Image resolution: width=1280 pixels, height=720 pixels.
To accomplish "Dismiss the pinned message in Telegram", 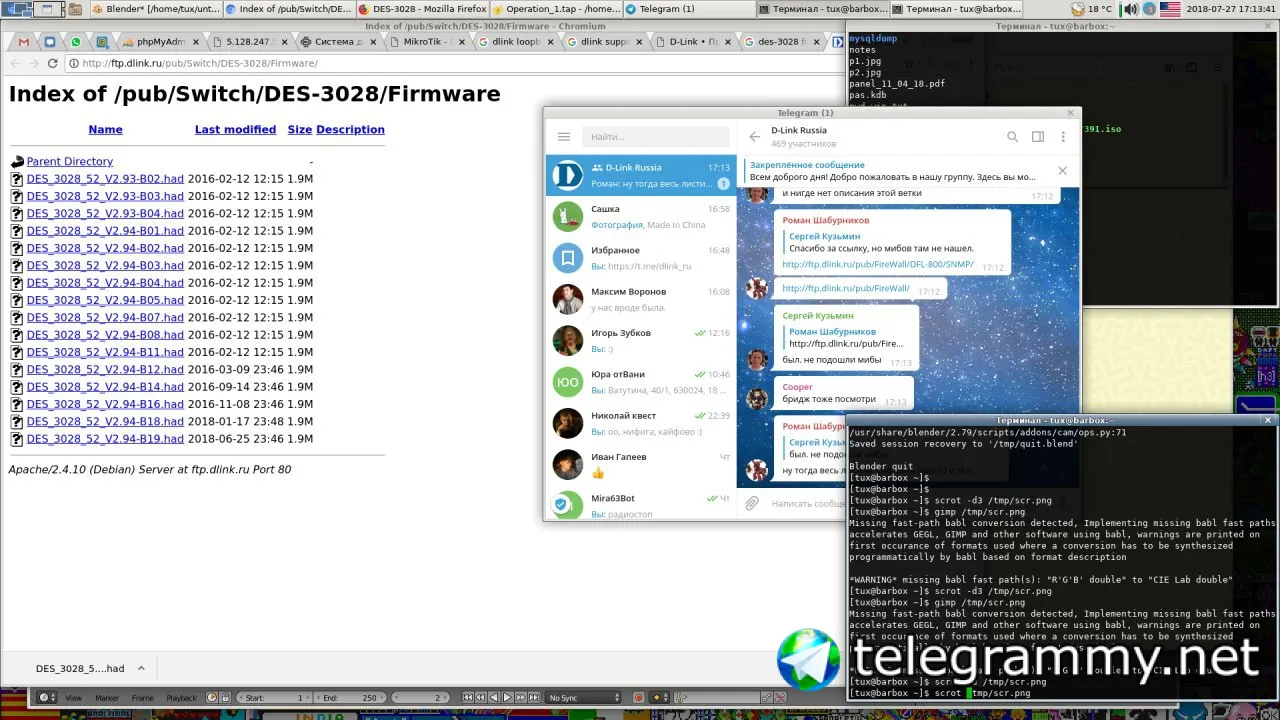I will click(1062, 171).
